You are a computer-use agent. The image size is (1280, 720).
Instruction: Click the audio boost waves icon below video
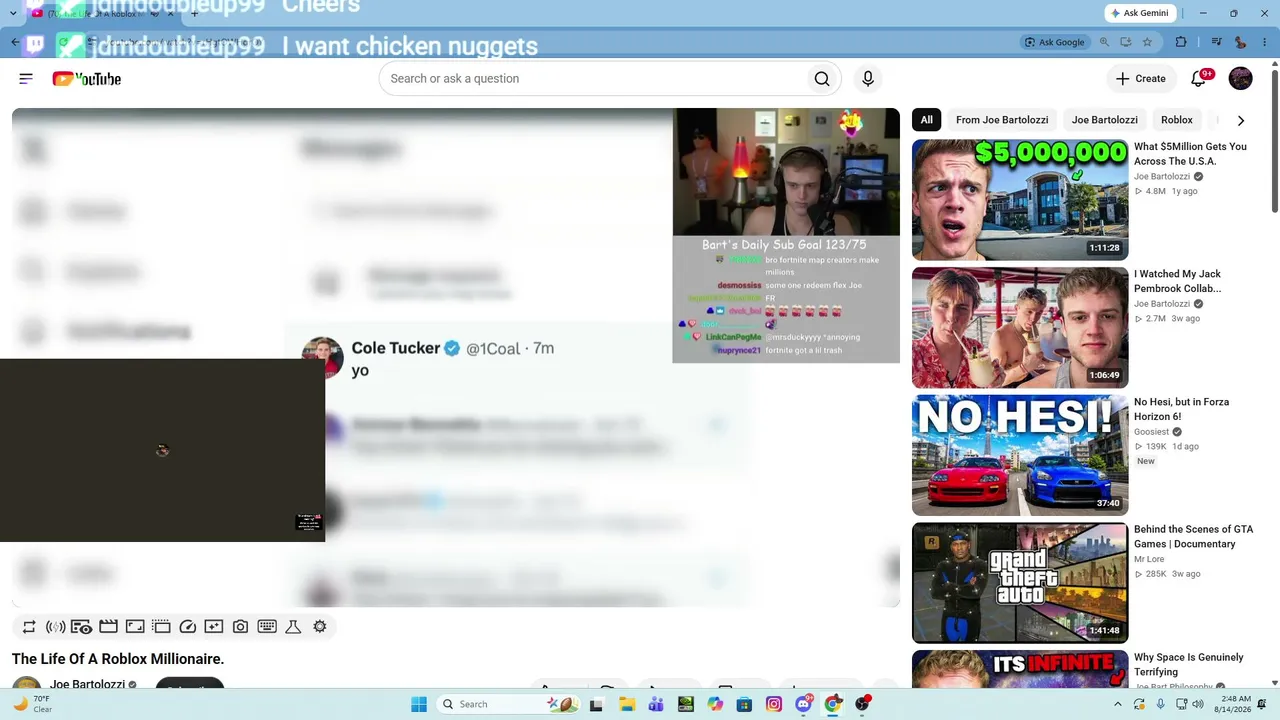56,627
